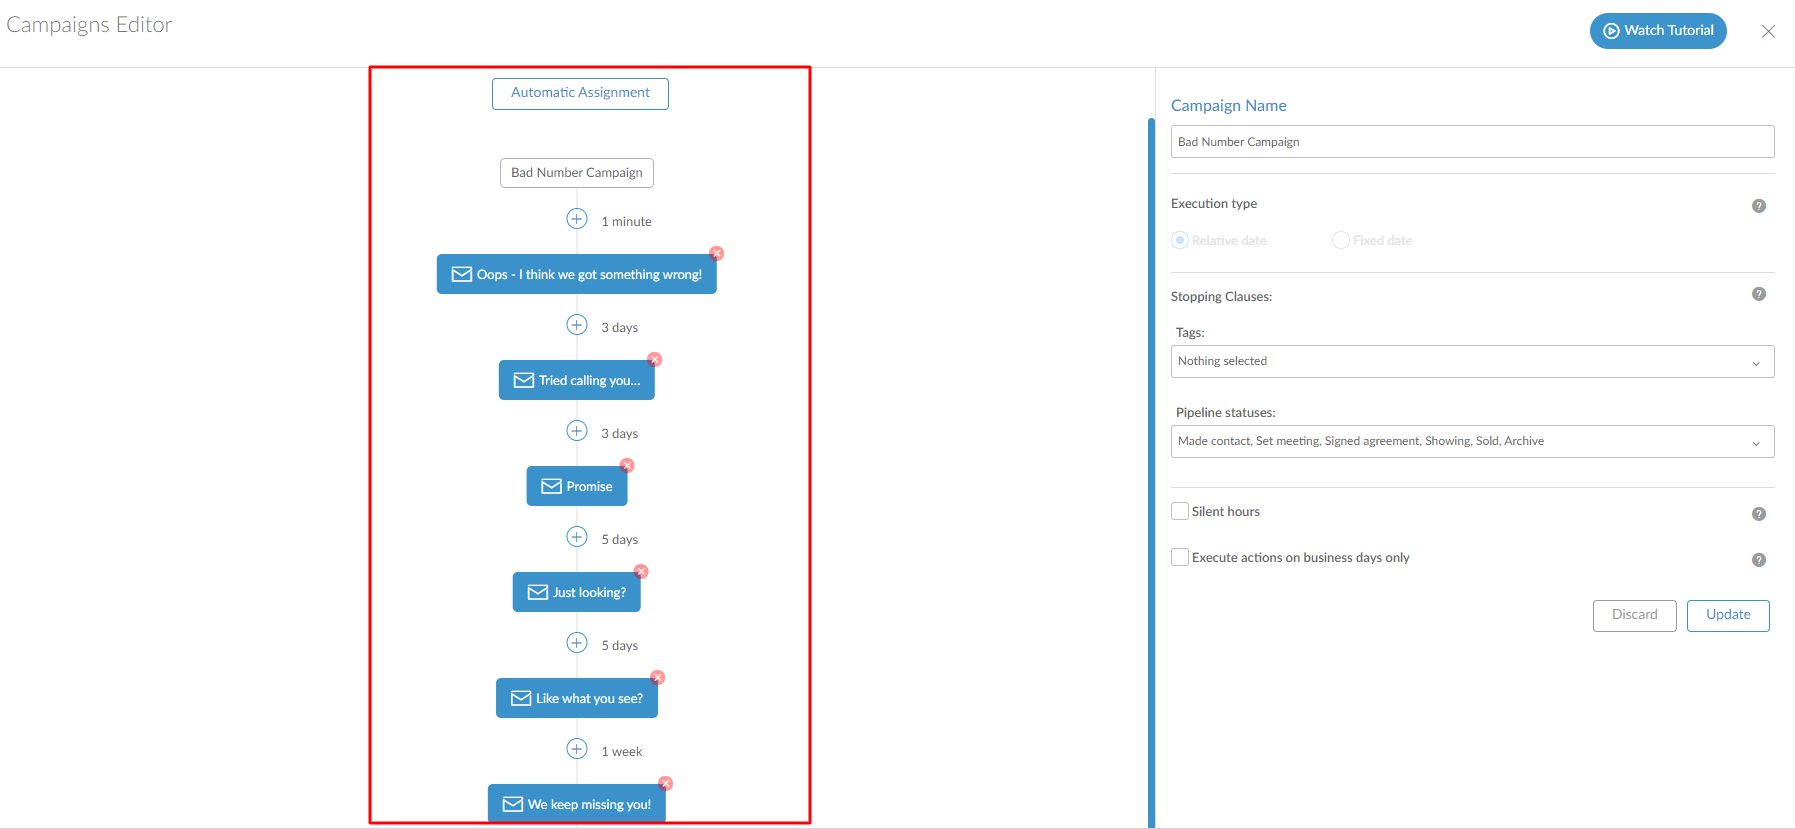Click the '1 minute' delay label
This screenshot has height=829, width=1795.
tap(626, 222)
